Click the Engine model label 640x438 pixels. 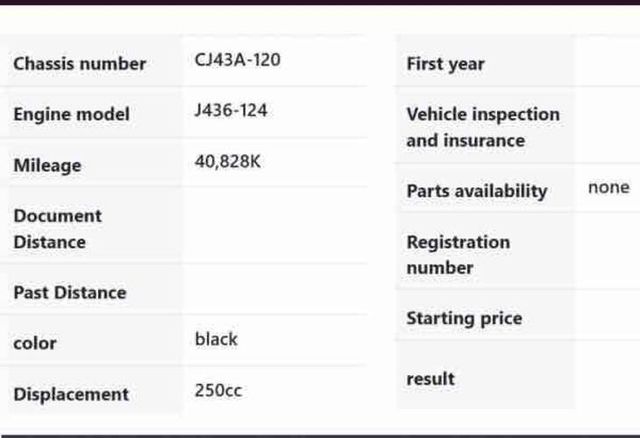point(71,115)
